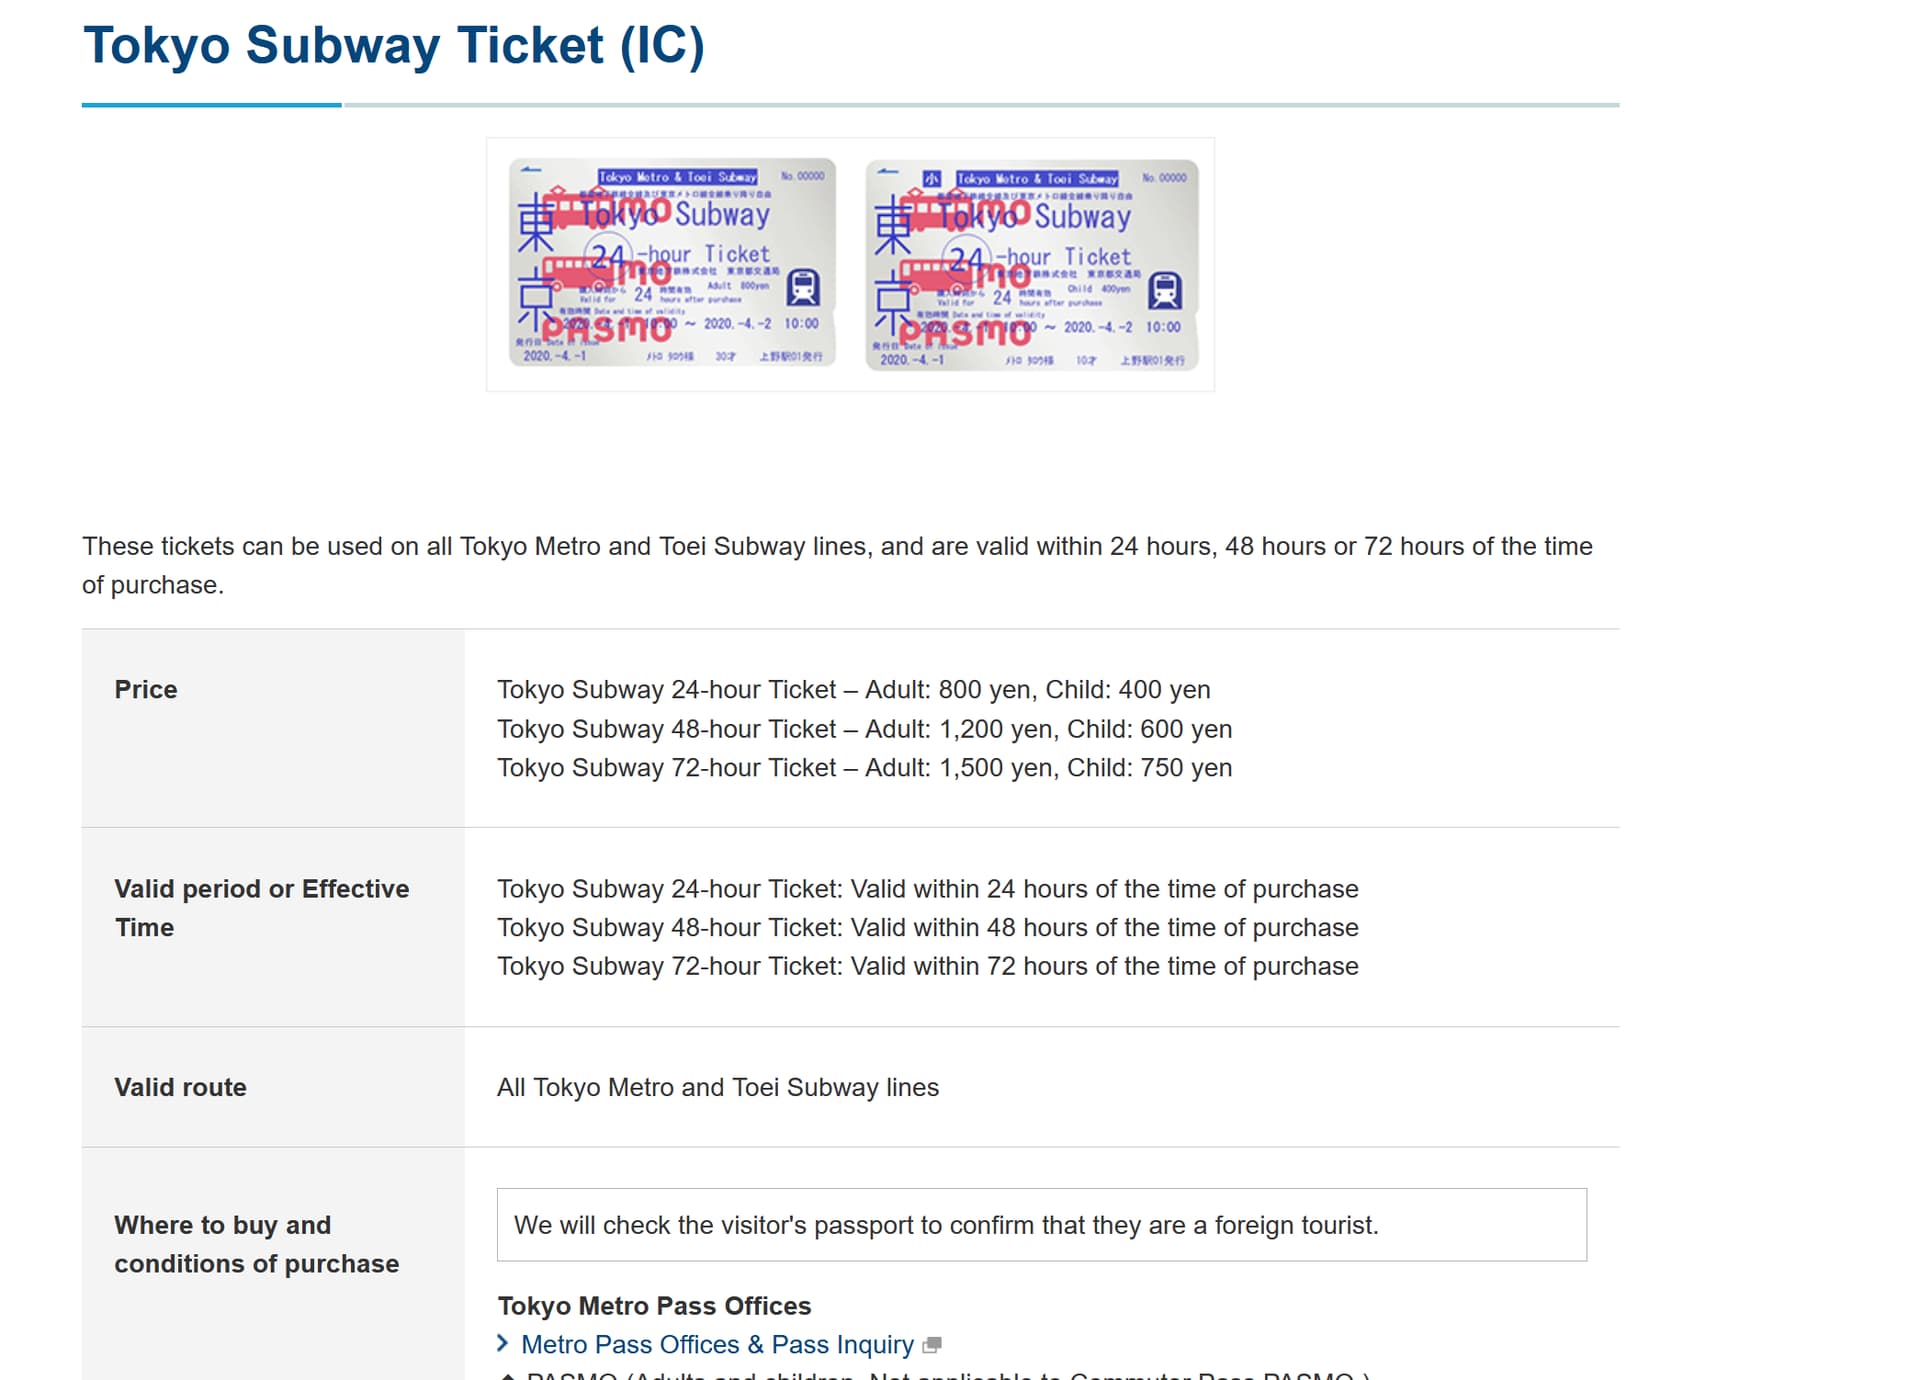
Task: Click the Tokyo Subway Ticket (IC) heading
Action: pos(394,46)
